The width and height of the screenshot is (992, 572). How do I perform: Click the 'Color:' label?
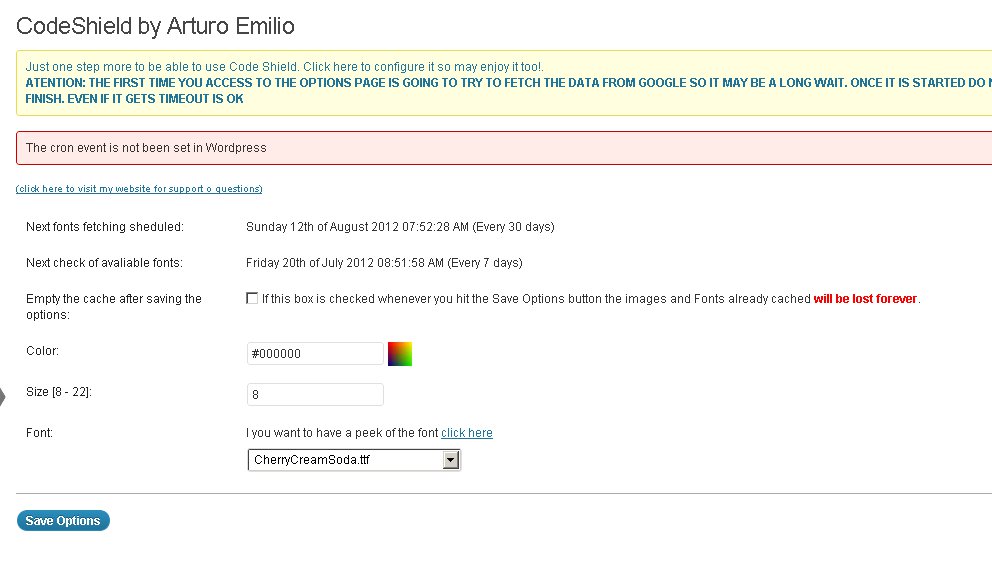tap(42, 351)
